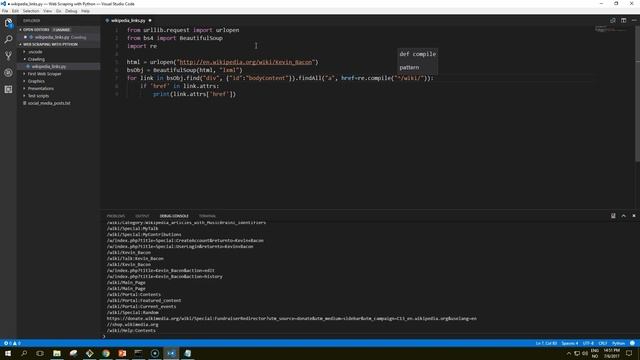Click the donate.wikimedia.org output line
The image size is (640, 360).
[291, 318]
